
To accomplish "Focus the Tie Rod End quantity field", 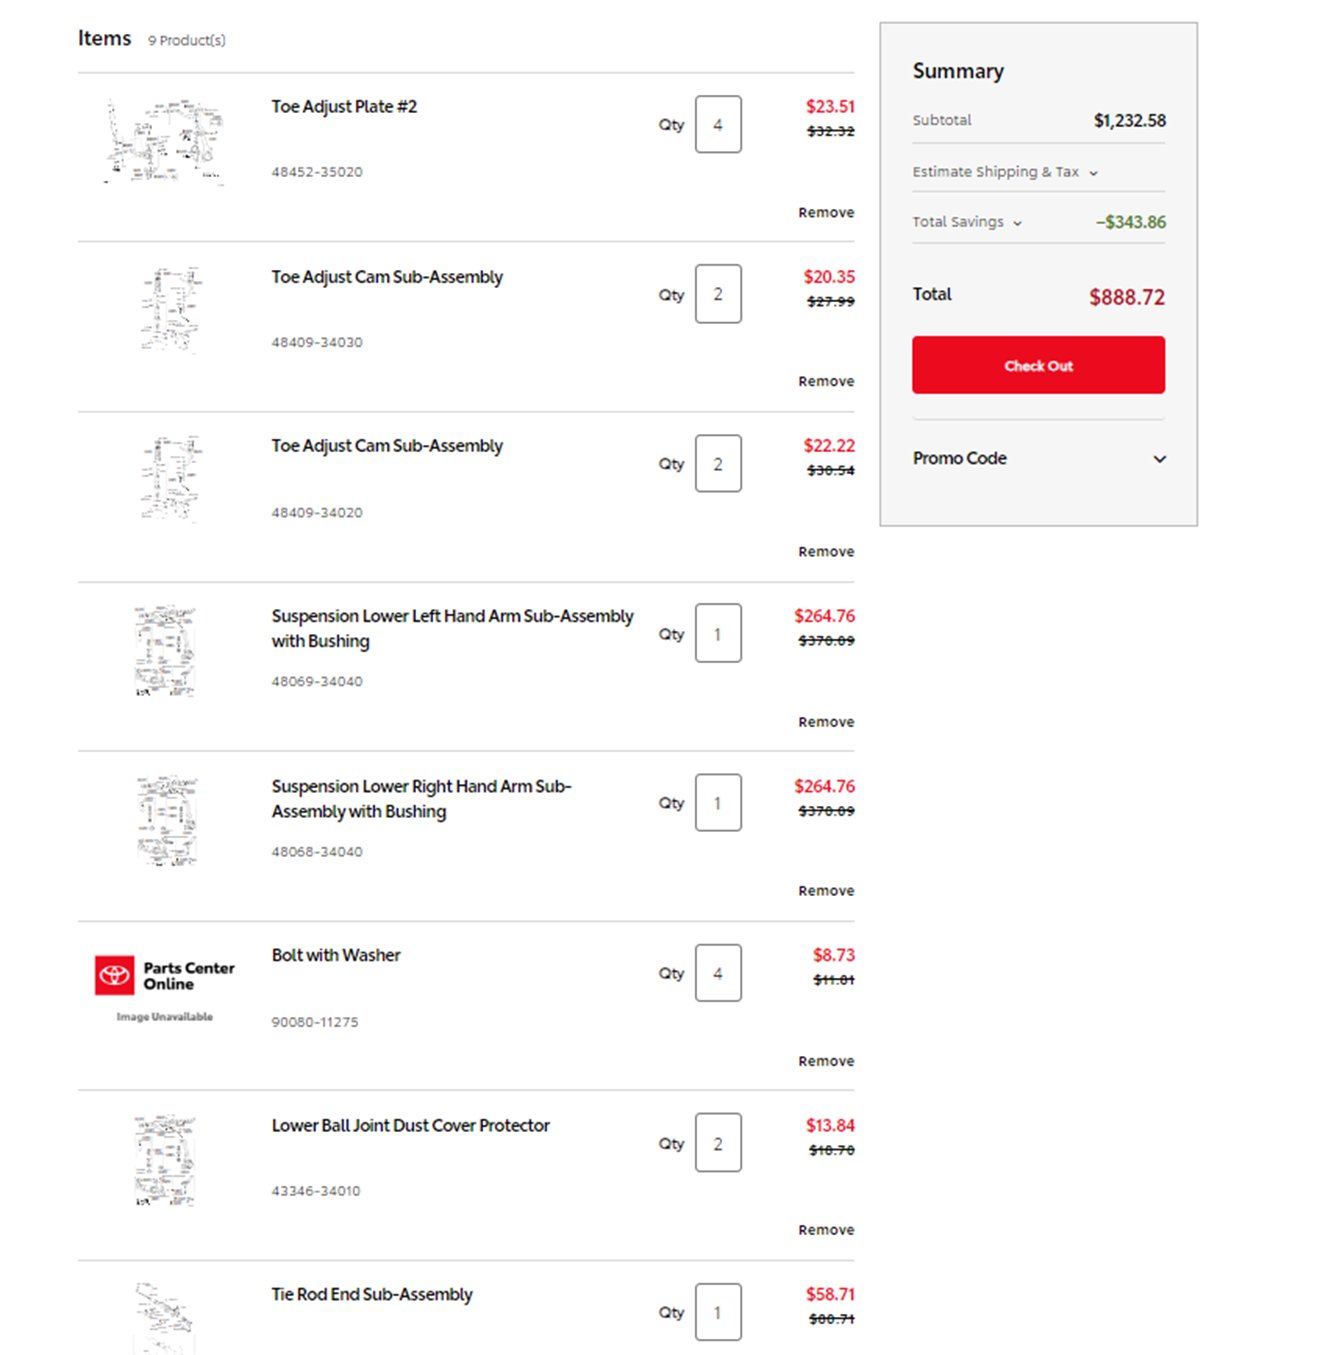I will pos(718,1312).
